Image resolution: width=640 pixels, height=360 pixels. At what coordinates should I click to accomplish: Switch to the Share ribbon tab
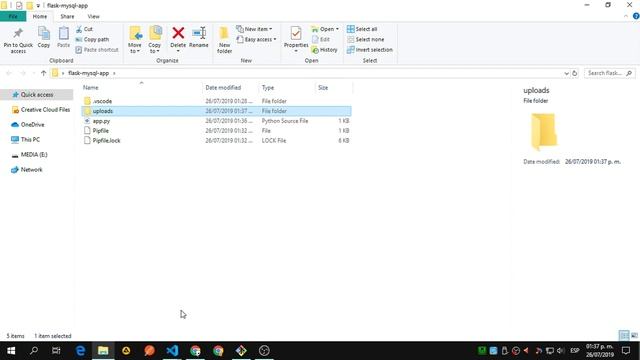67,16
